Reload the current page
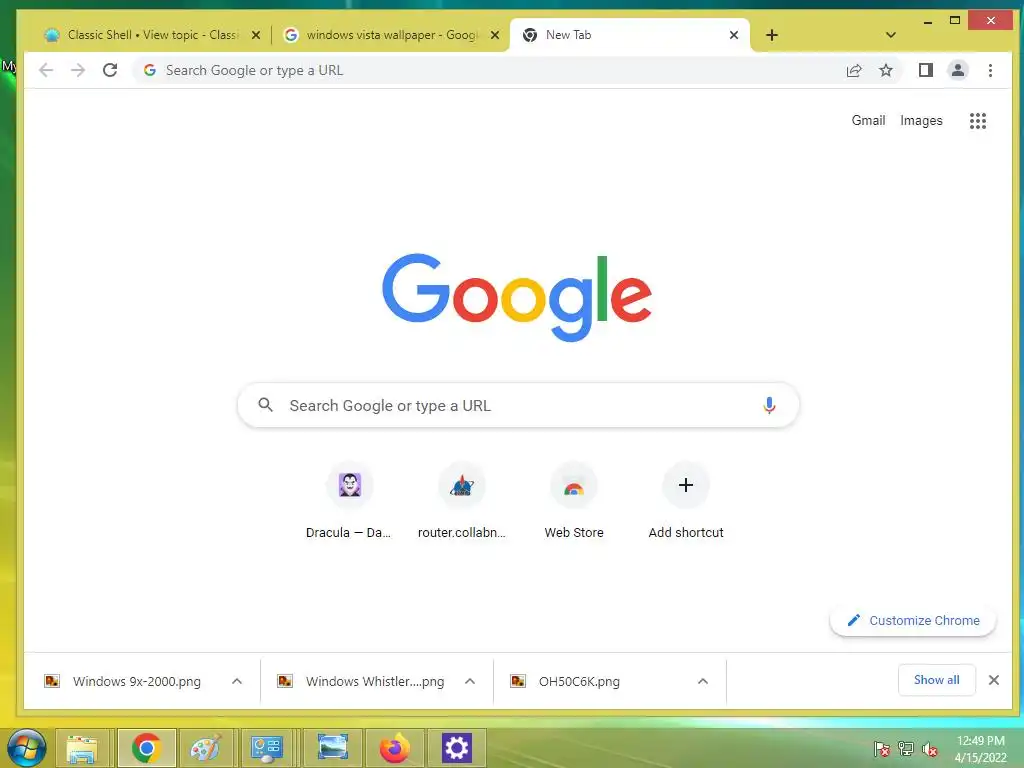The height and width of the screenshot is (768, 1024). 110,70
